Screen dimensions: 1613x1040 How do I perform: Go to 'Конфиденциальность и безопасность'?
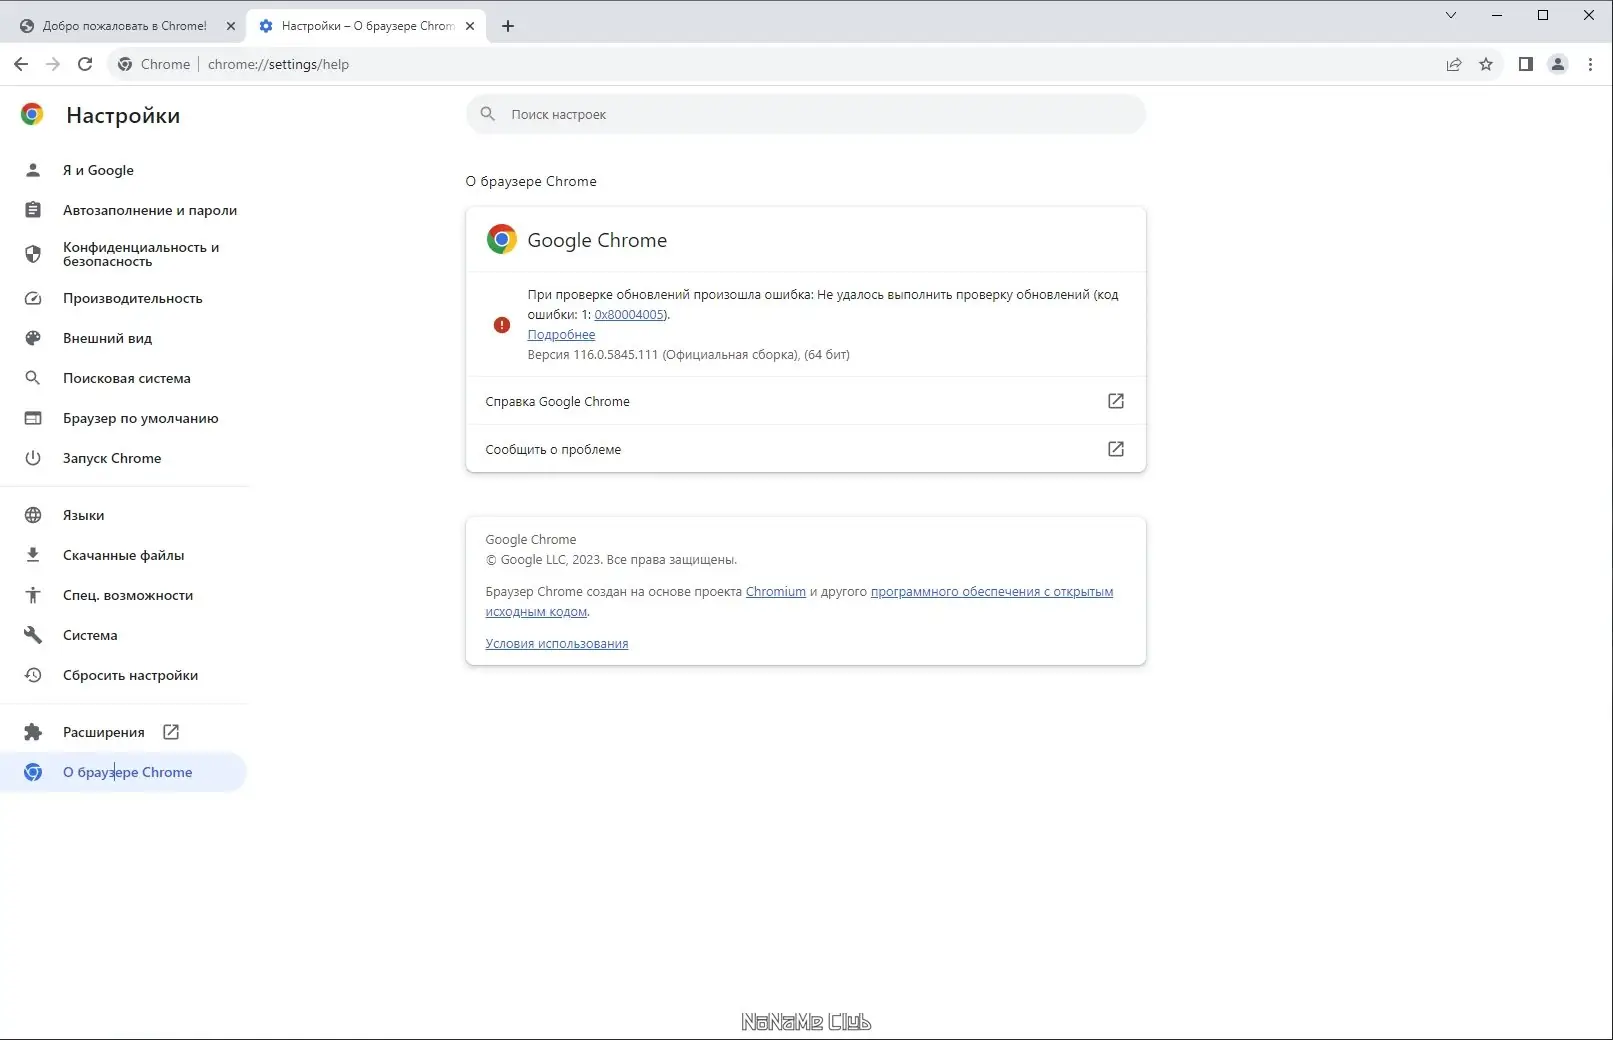coord(123,254)
